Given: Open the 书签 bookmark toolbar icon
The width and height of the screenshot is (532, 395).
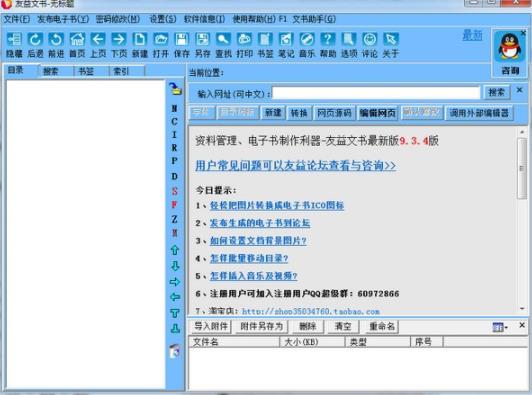Looking at the screenshot, I should coord(265,40).
